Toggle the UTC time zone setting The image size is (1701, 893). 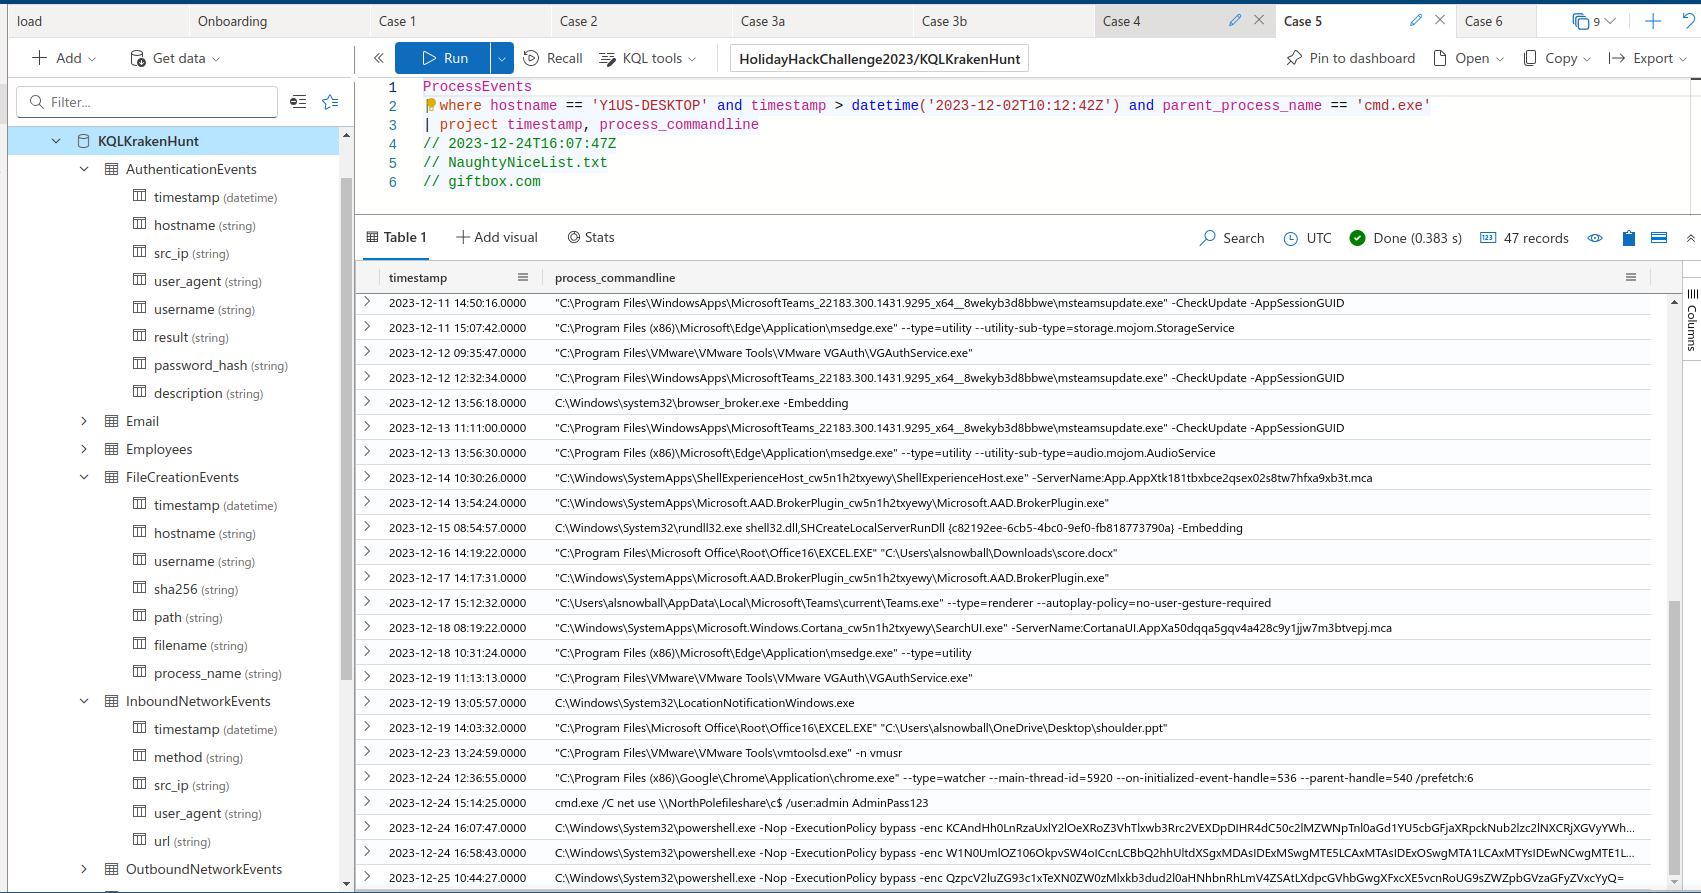pyautogui.click(x=1307, y=238)
